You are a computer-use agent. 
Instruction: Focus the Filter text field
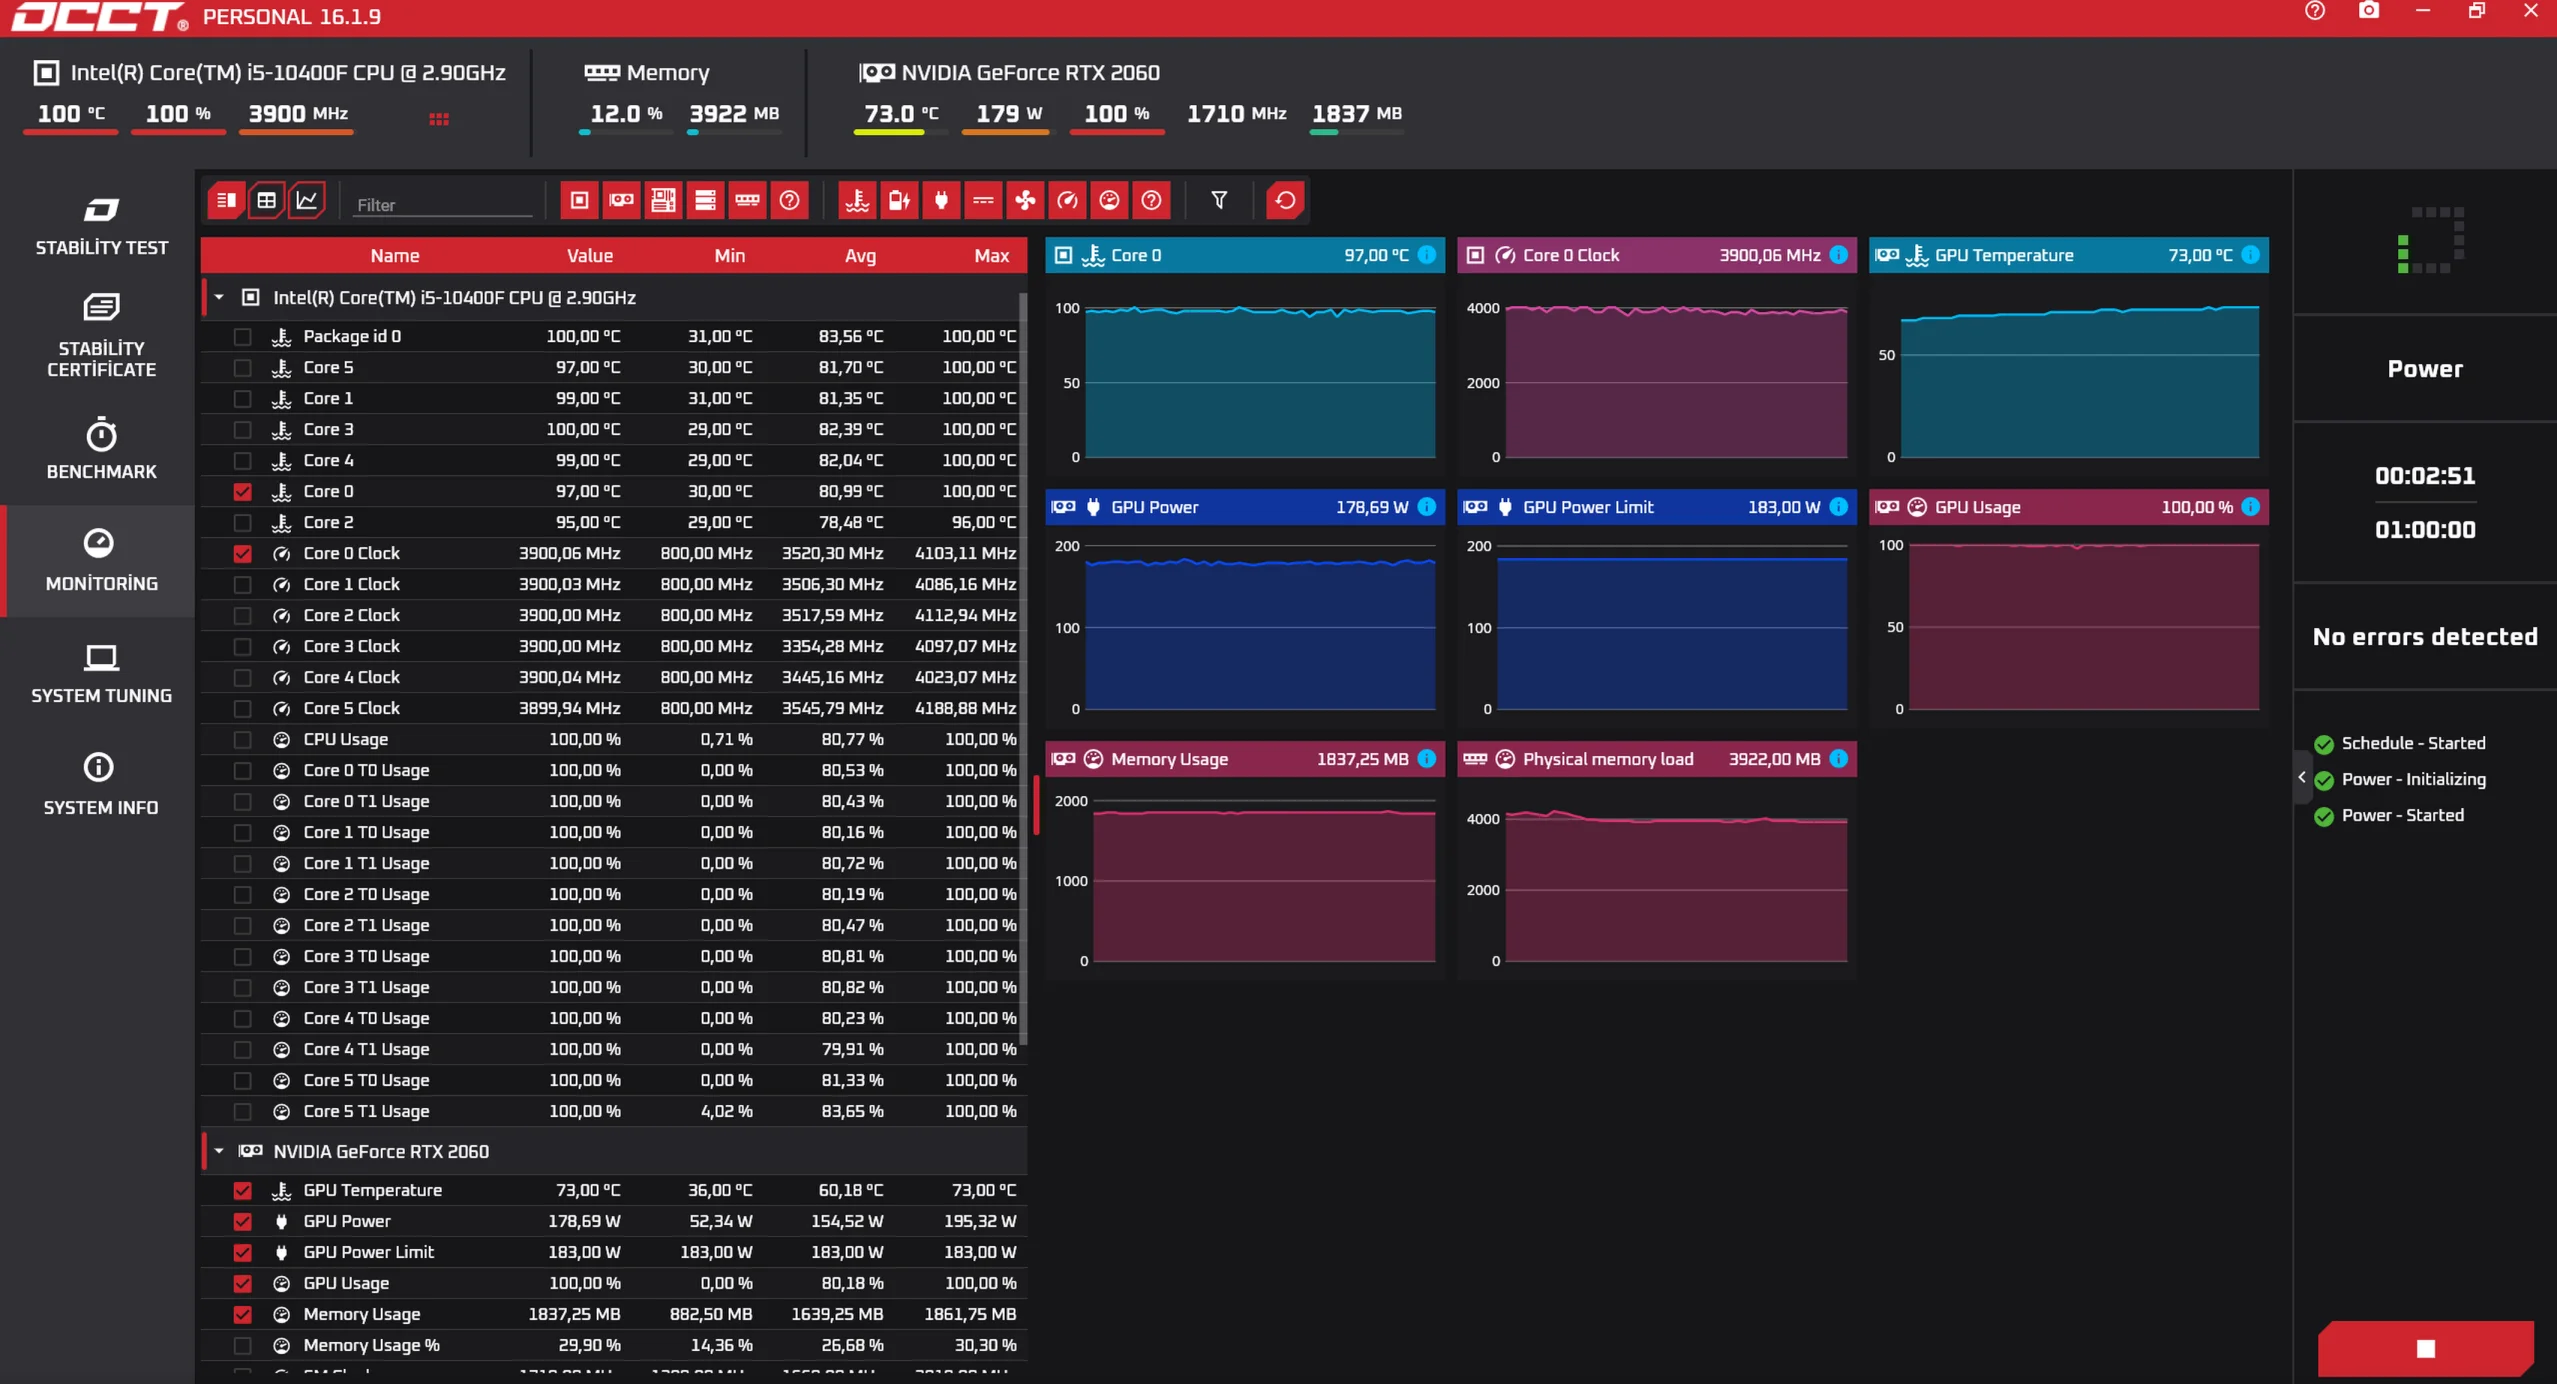point(443,205)
